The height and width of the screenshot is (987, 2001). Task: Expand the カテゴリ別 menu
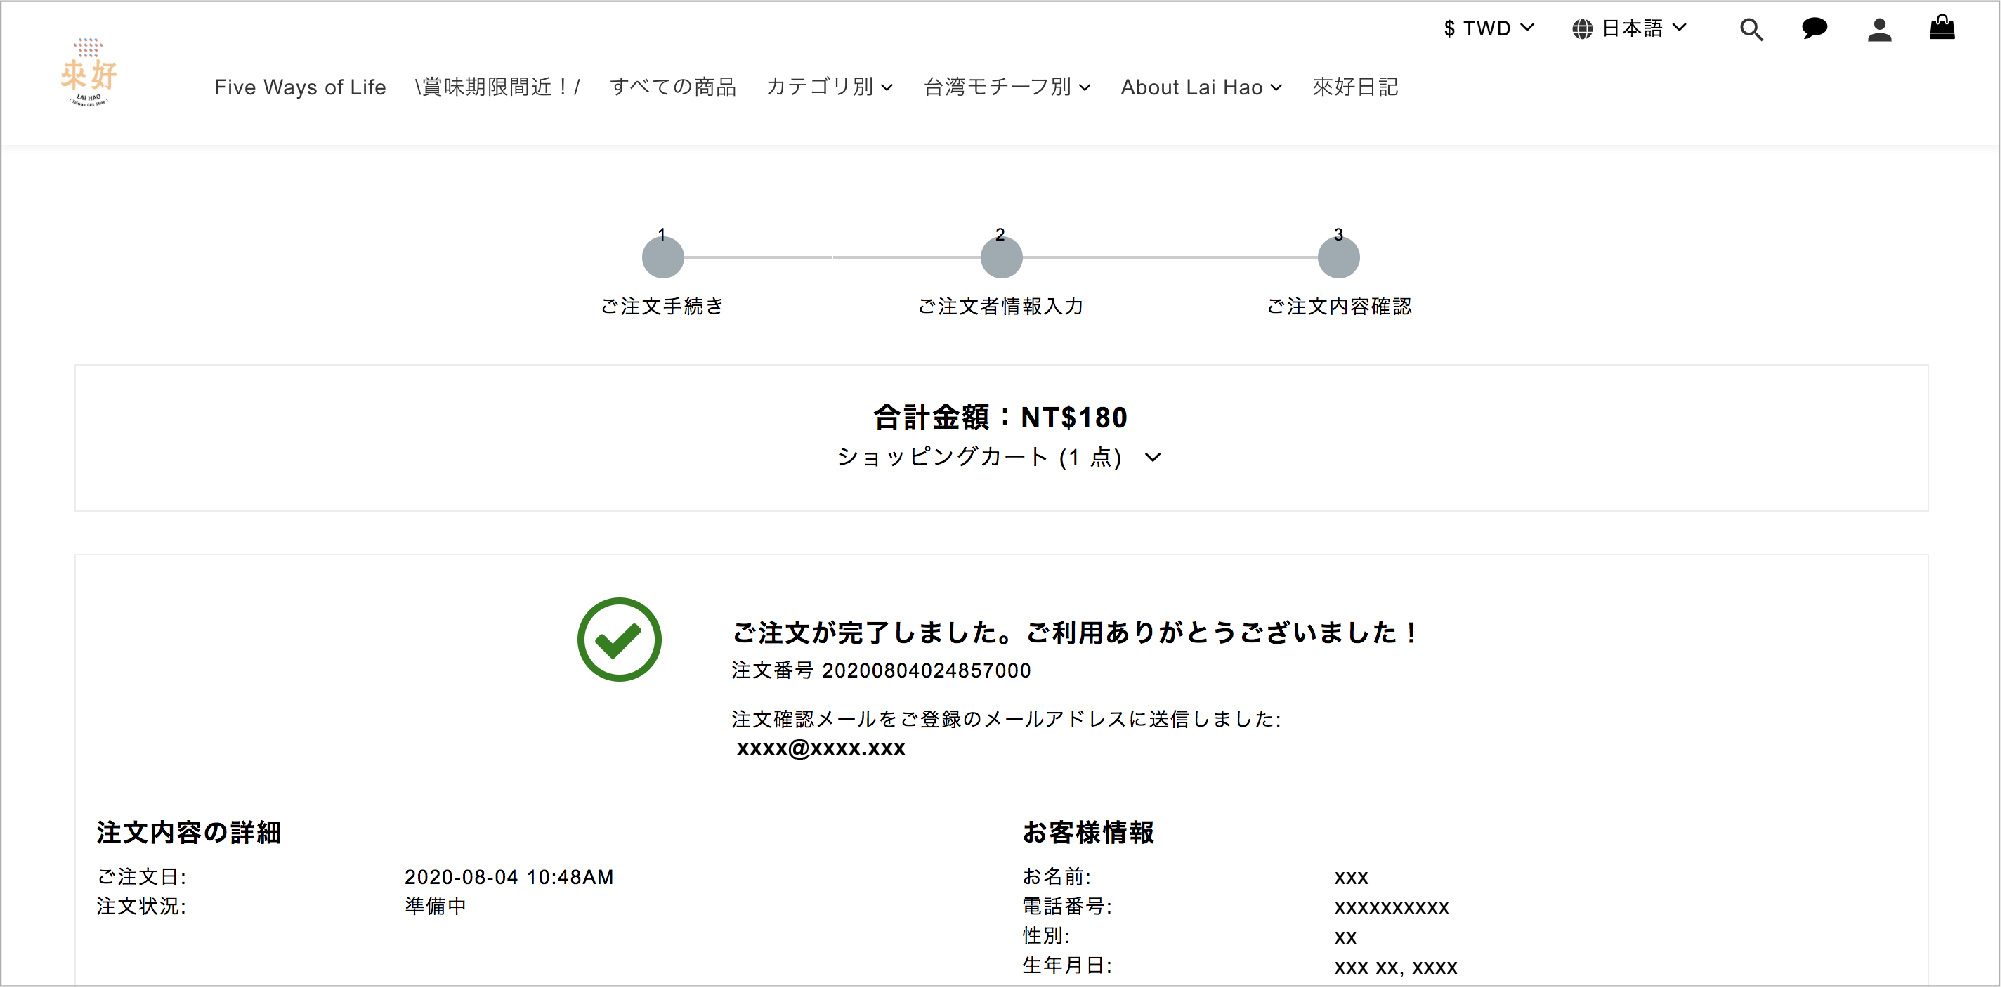(x=829, y=87)
